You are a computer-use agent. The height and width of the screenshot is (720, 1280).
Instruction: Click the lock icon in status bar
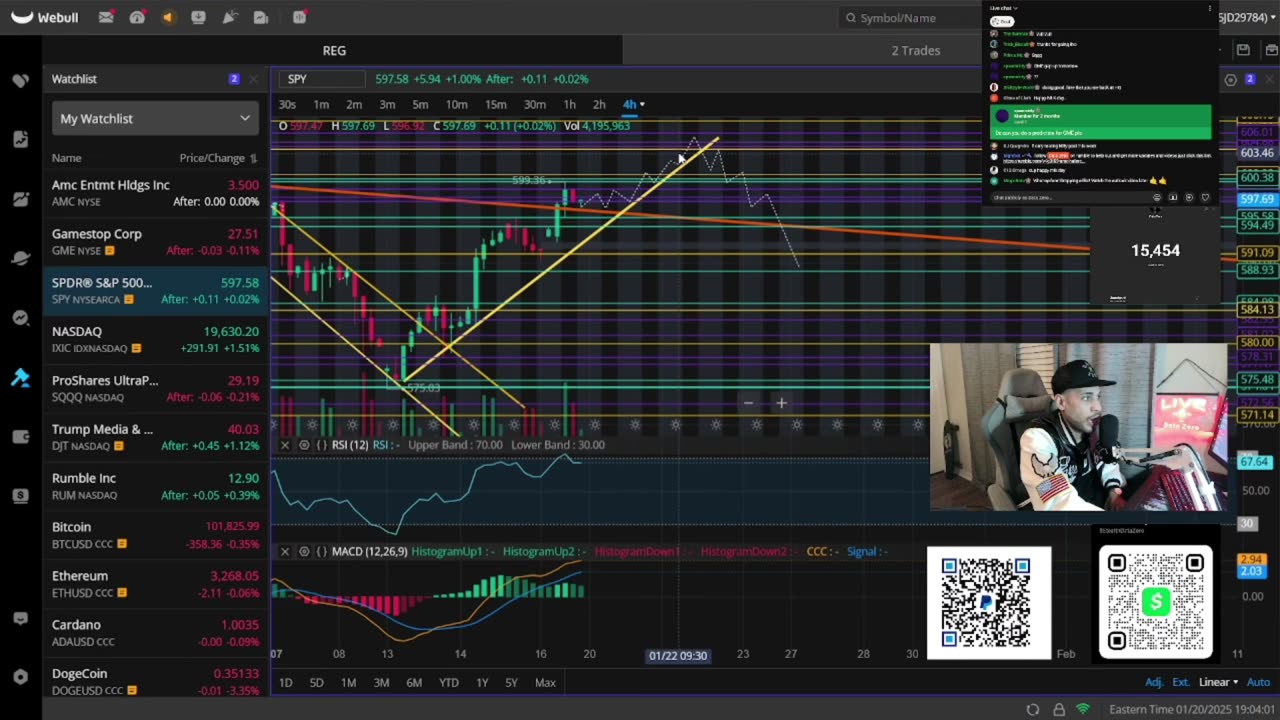tap(1059, 709)
